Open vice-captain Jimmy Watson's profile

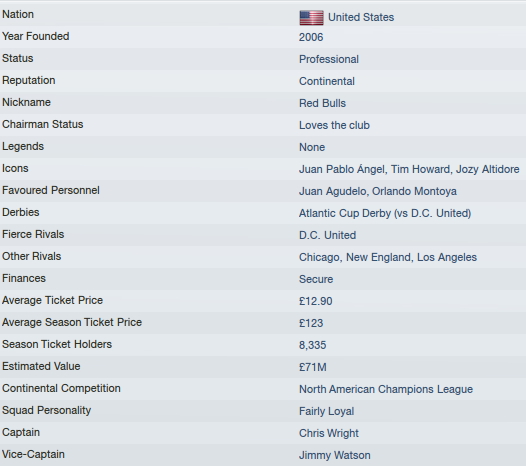point(335,455)
